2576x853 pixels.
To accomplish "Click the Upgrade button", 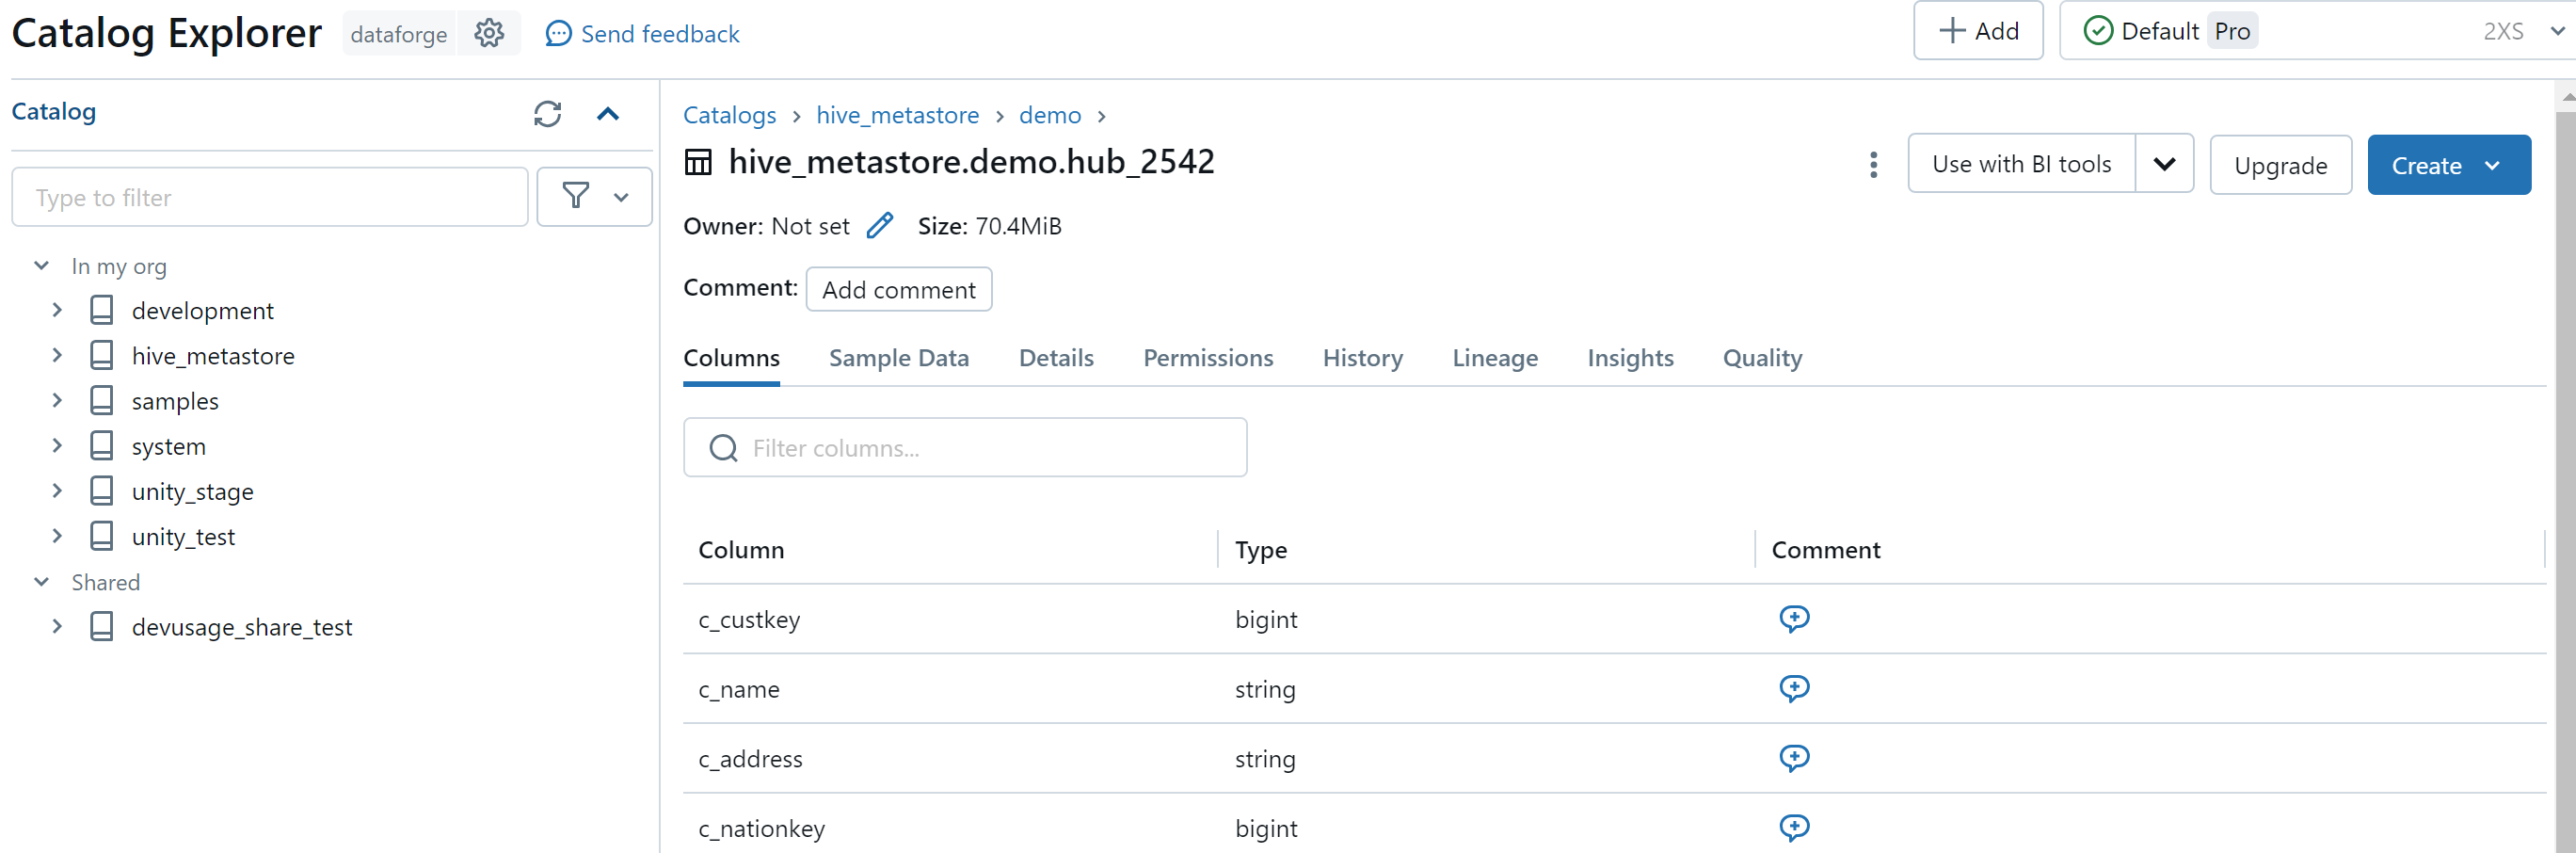I will 2280,165.
